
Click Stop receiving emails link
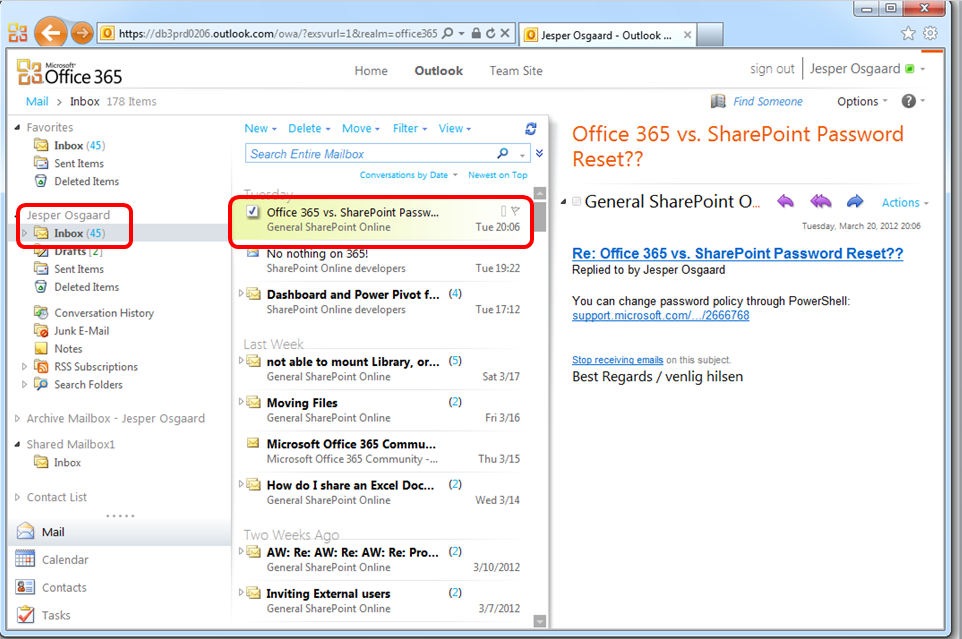617,360
